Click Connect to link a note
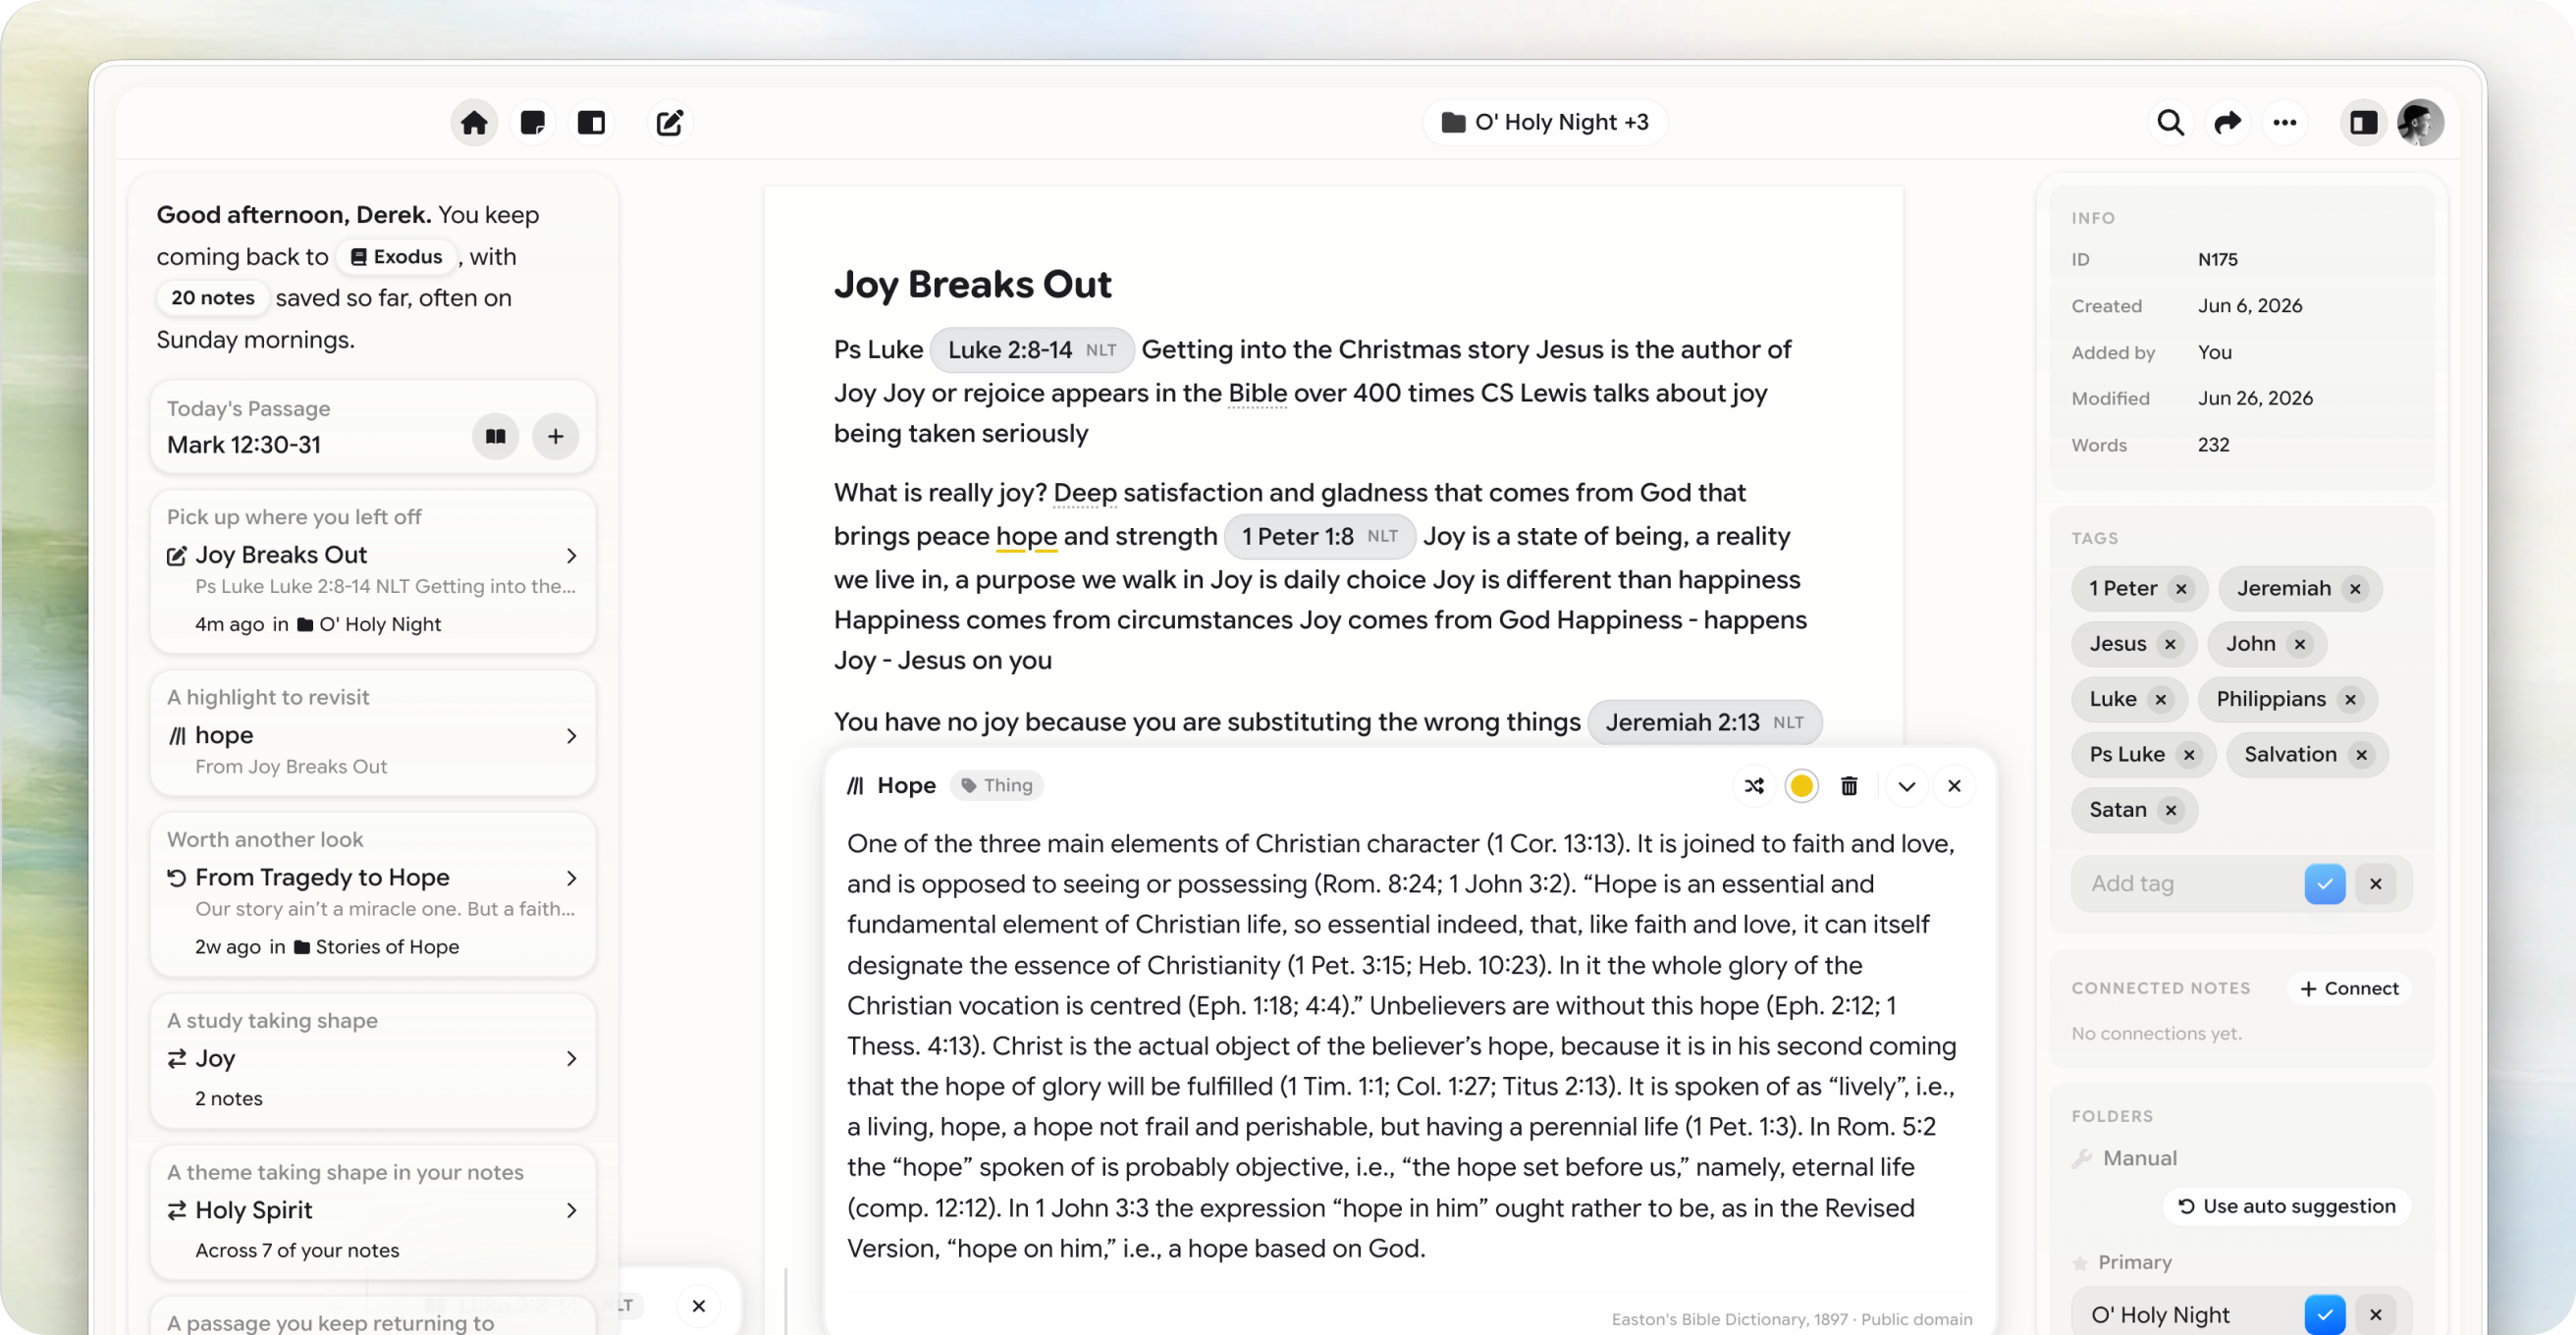Image resolution: width=2576 pixels, height=1335 pixels. [x=2349, y=989]
